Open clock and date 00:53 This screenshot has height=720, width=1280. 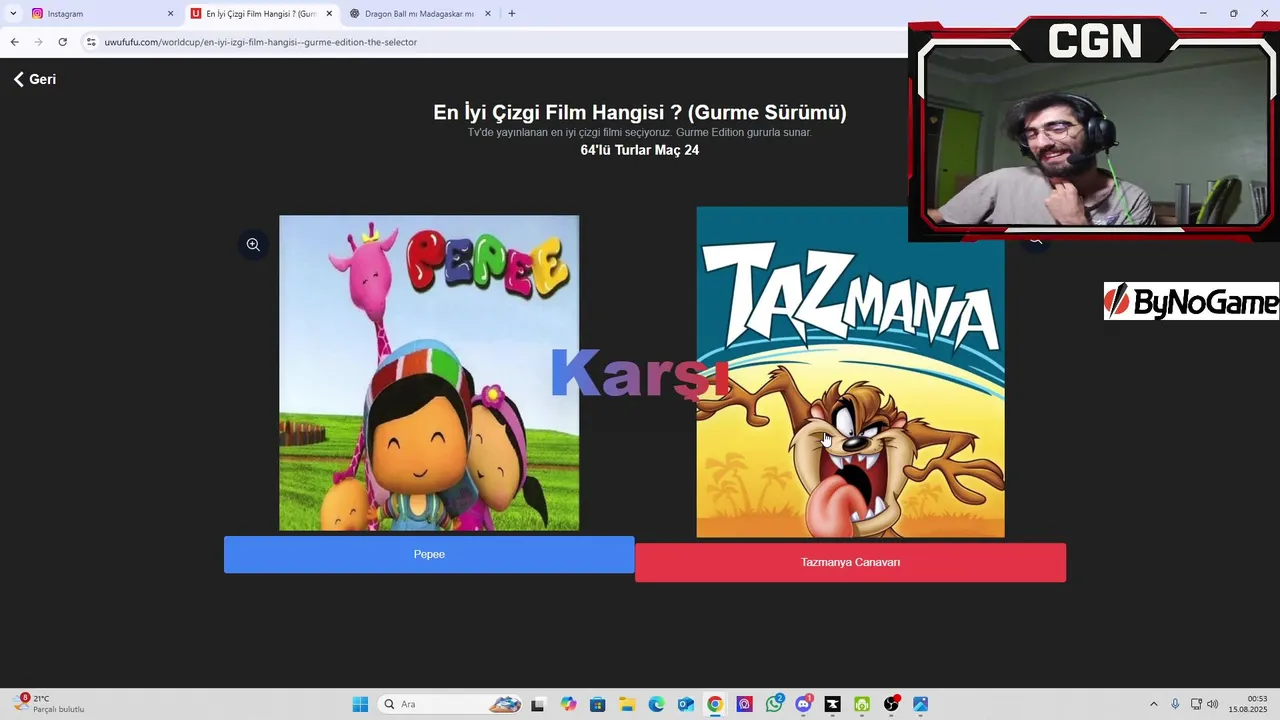(1249, 704)
